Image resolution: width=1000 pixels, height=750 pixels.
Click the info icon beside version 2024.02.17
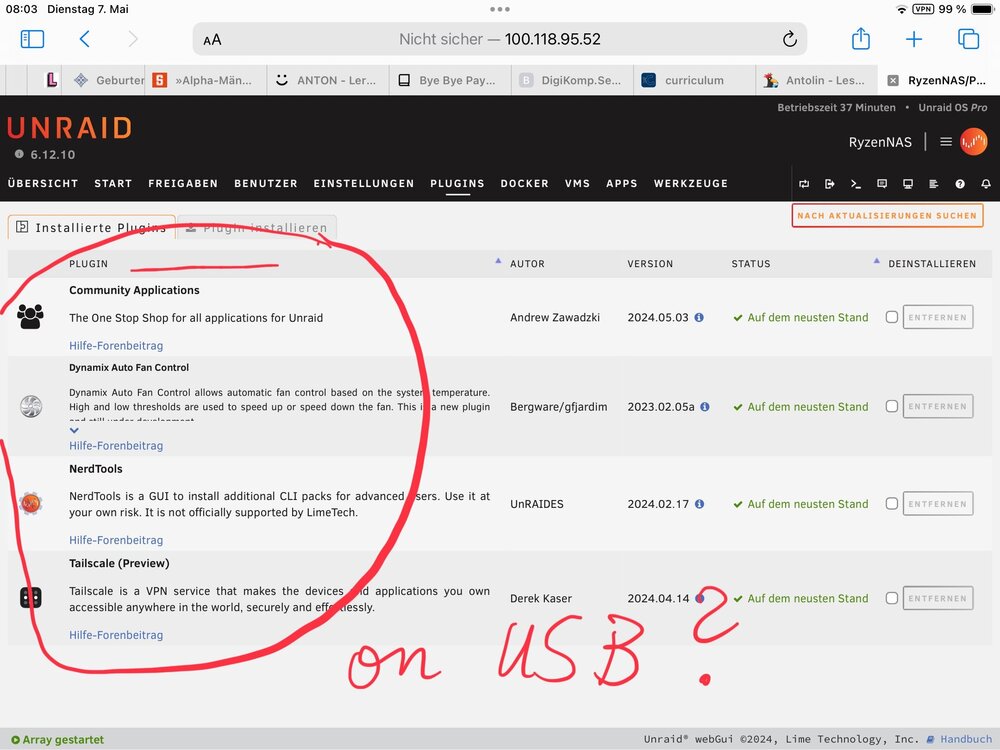coord(700,504)
